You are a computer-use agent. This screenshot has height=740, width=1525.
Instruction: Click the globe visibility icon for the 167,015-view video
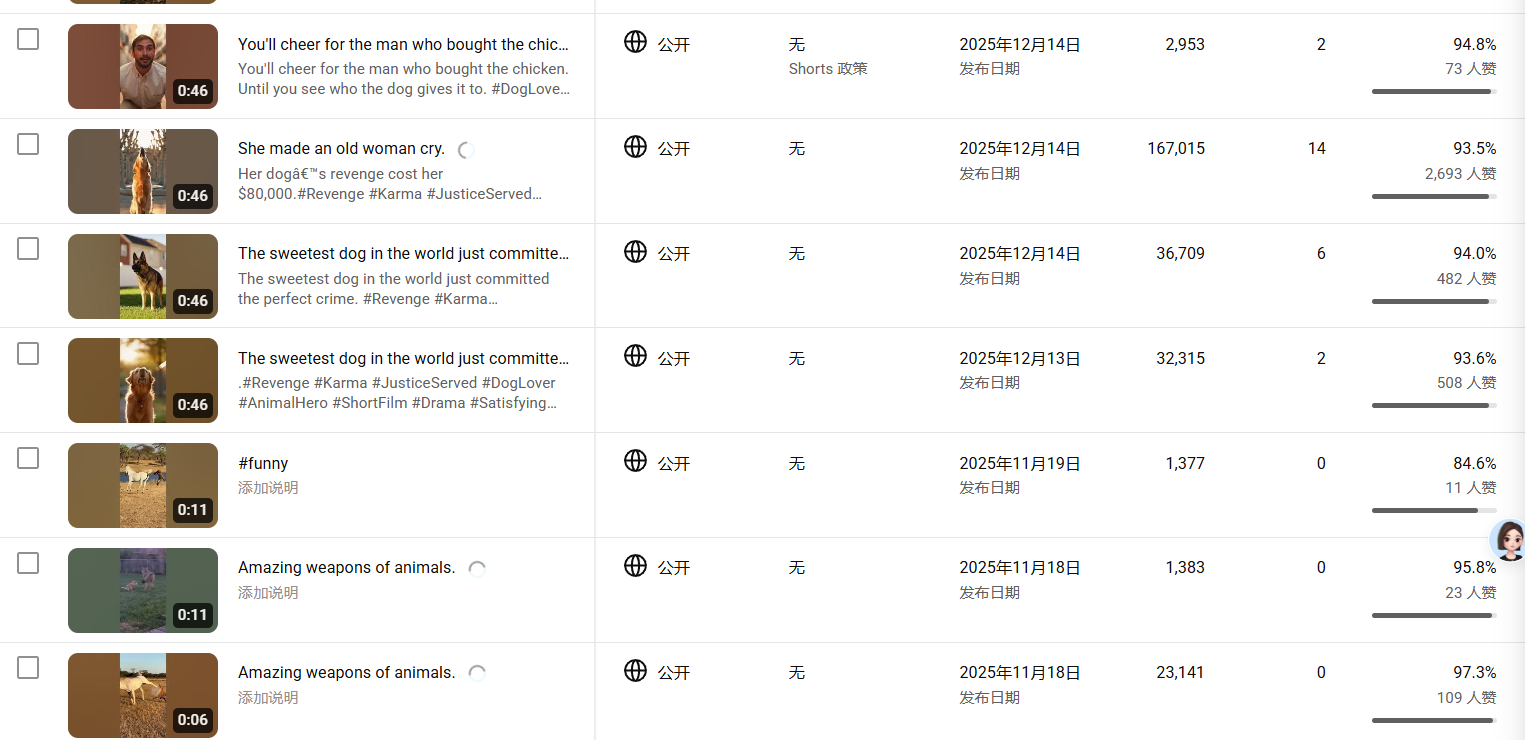click(x=635, y=147)
